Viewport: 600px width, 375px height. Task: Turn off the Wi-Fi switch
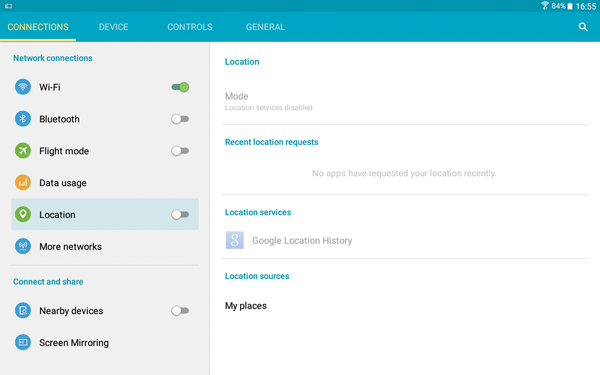coord(180,87)
